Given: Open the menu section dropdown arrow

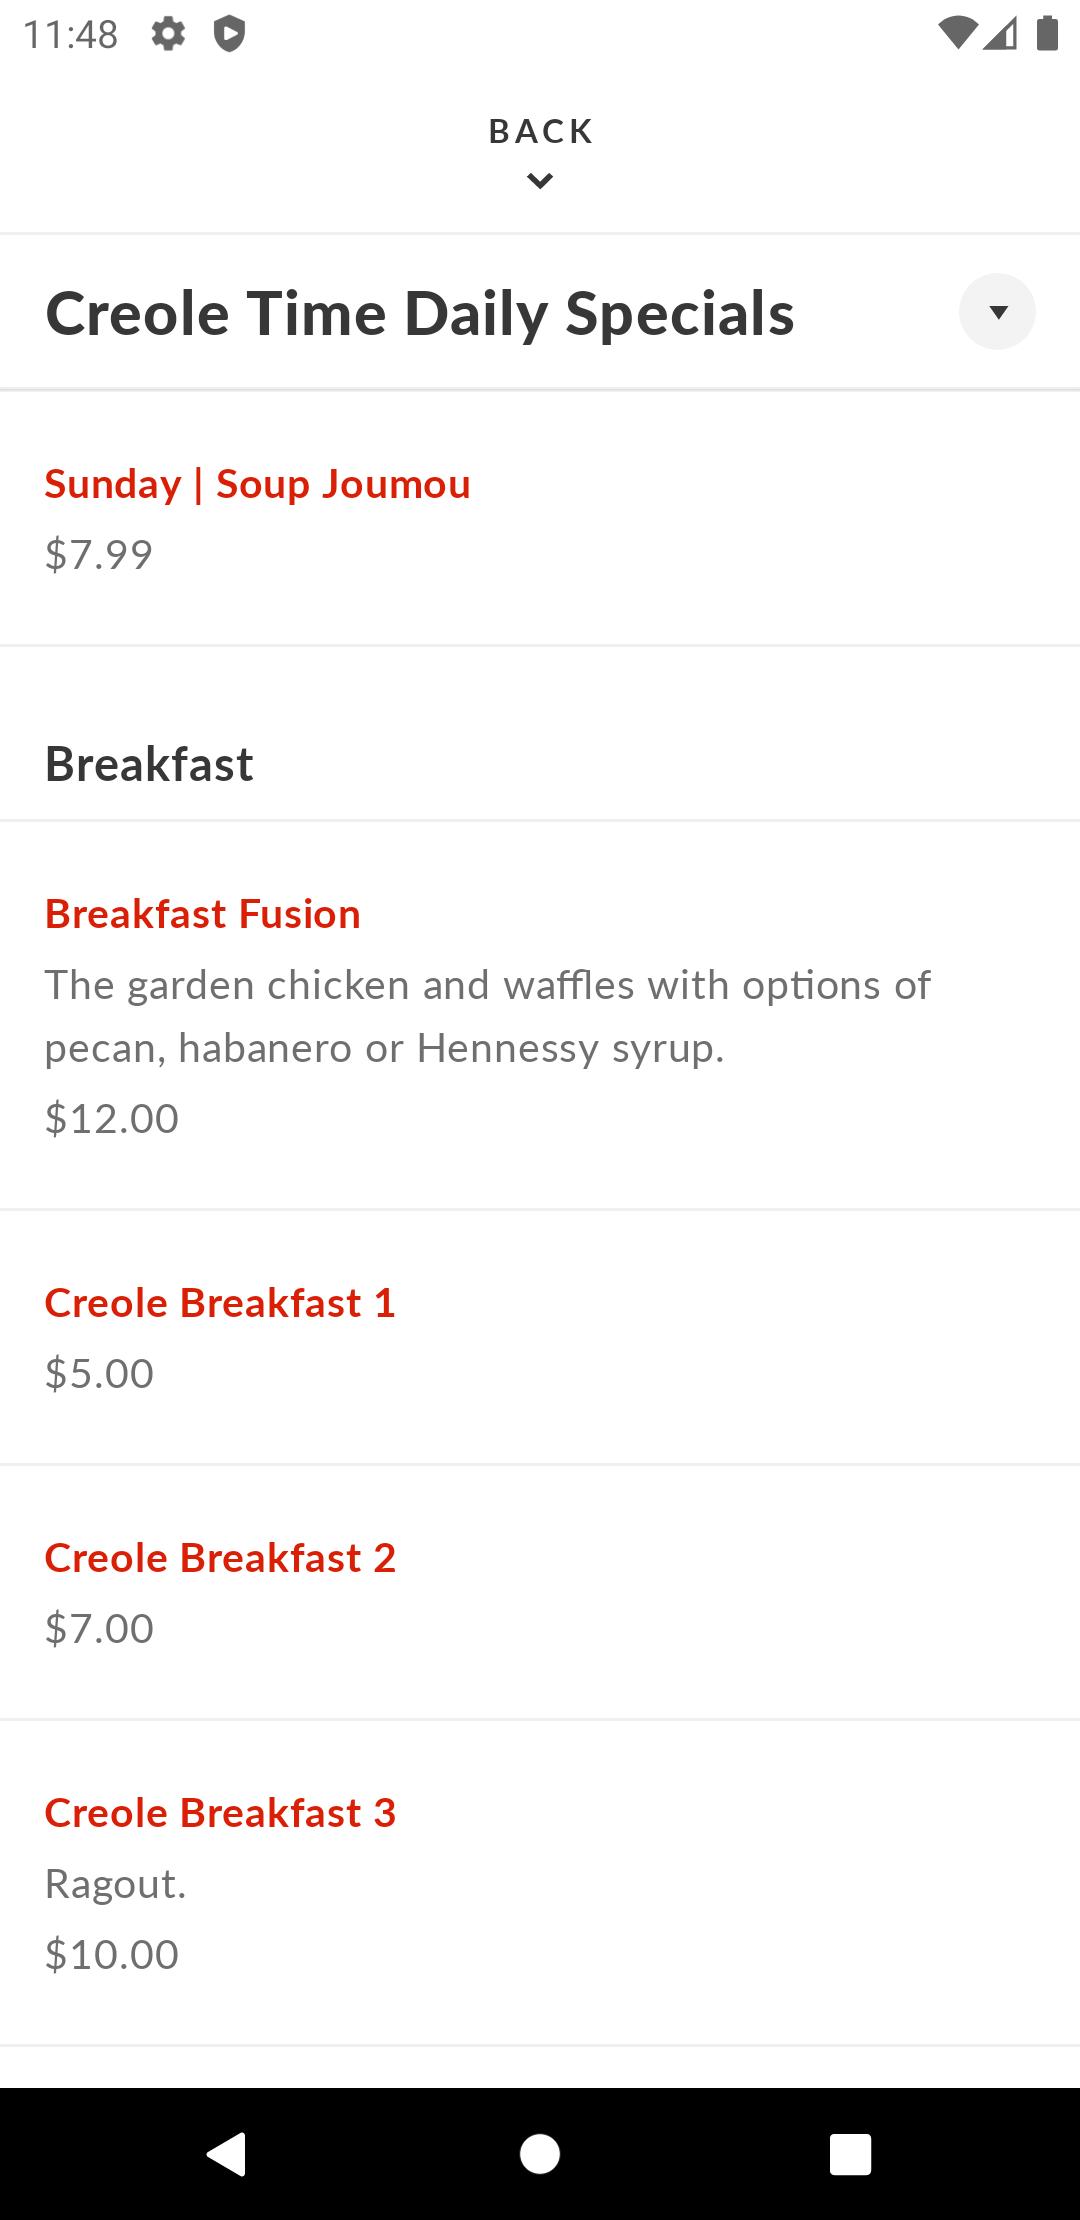Looking at the screenshot, I should pyautogui.click(x=997, y=312).
